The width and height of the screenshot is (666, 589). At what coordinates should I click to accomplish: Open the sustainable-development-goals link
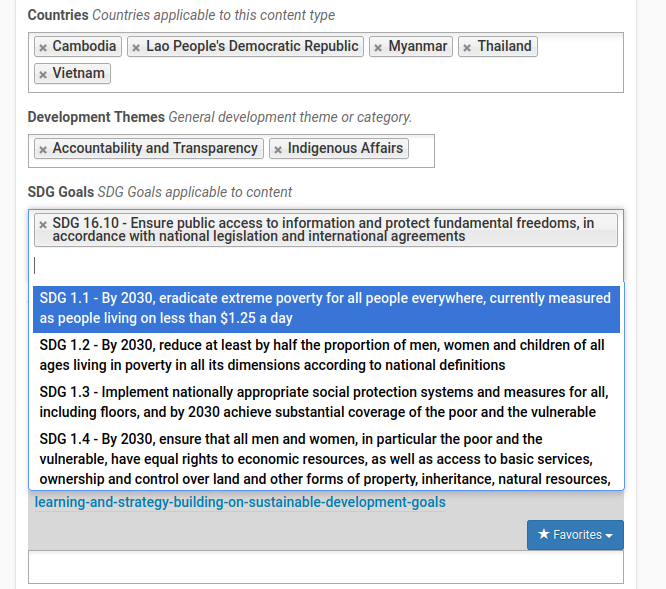(x=240, y=502)
